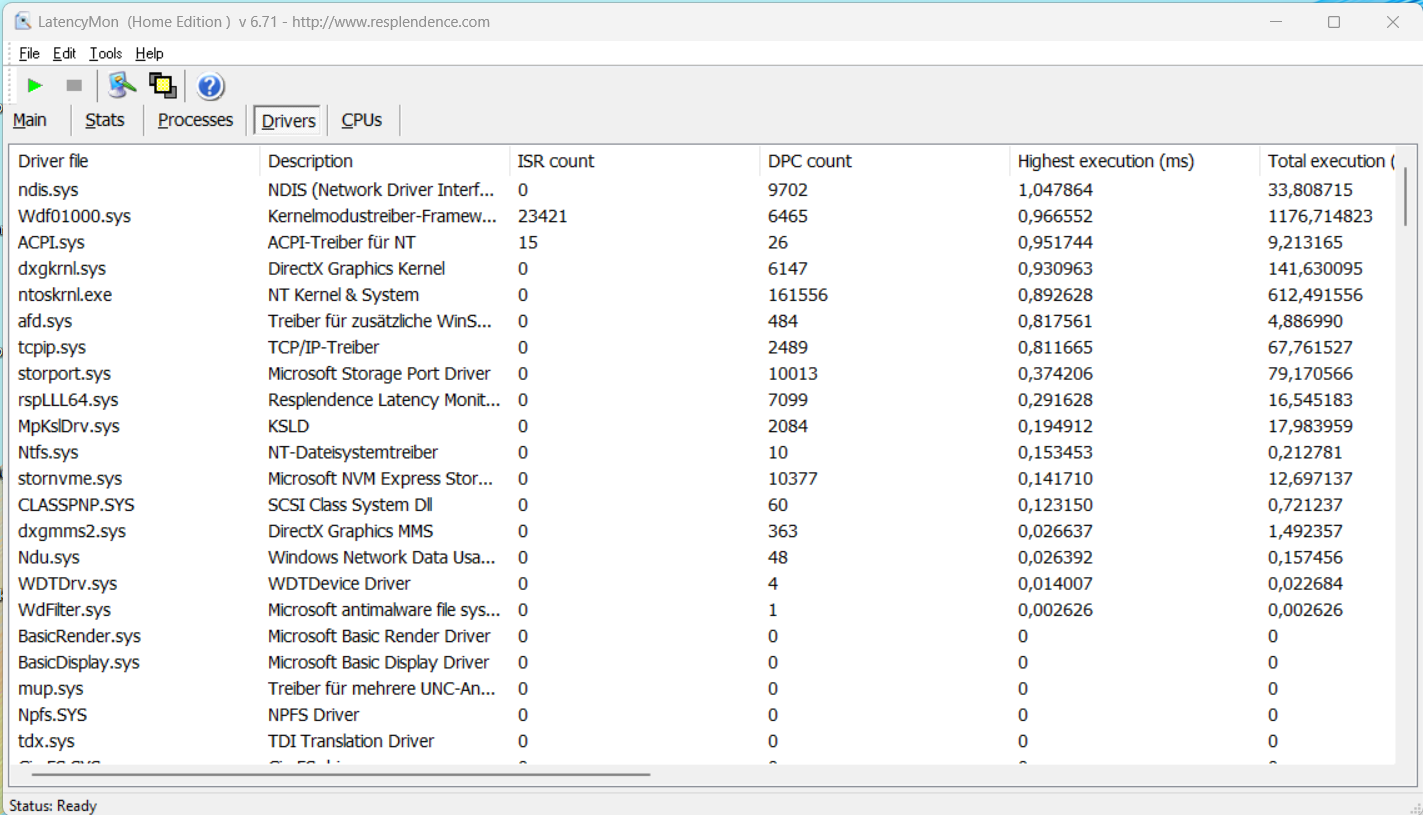This screenshot has height=815, width=1423.
Task: Click DPC count value 10377
Action: point(793,479)
